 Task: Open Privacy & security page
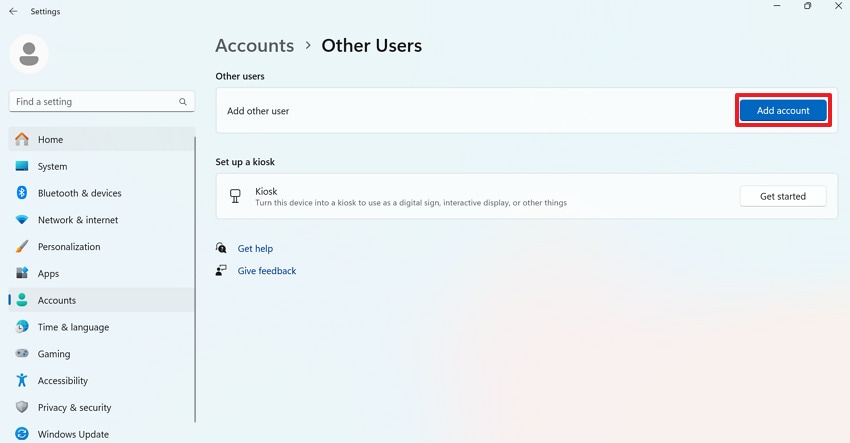click(101, 407)
